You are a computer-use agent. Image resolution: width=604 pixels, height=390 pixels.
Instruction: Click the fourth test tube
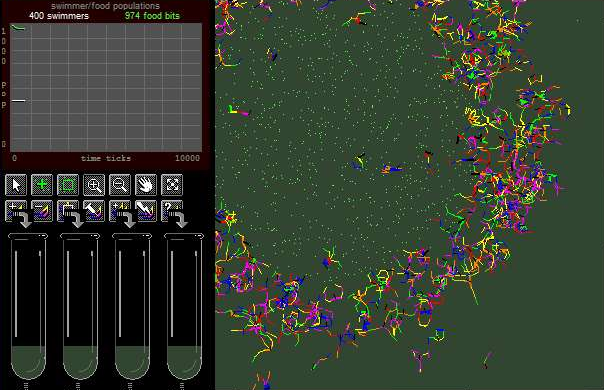pos(184,306)
